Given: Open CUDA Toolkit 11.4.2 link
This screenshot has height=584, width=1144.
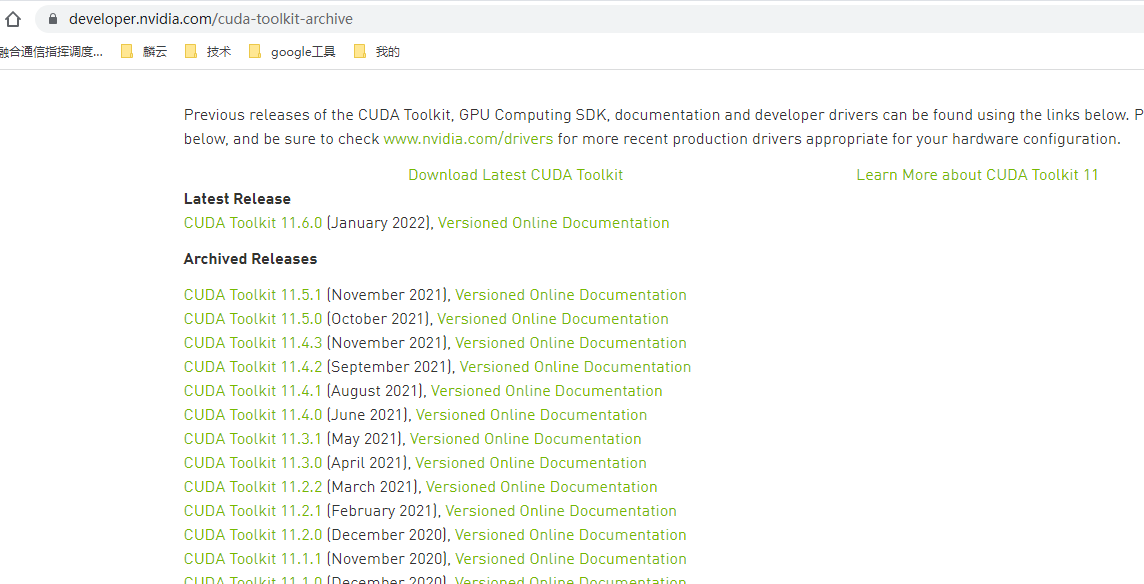Looking at the screenshot, I should coord(252,367).
